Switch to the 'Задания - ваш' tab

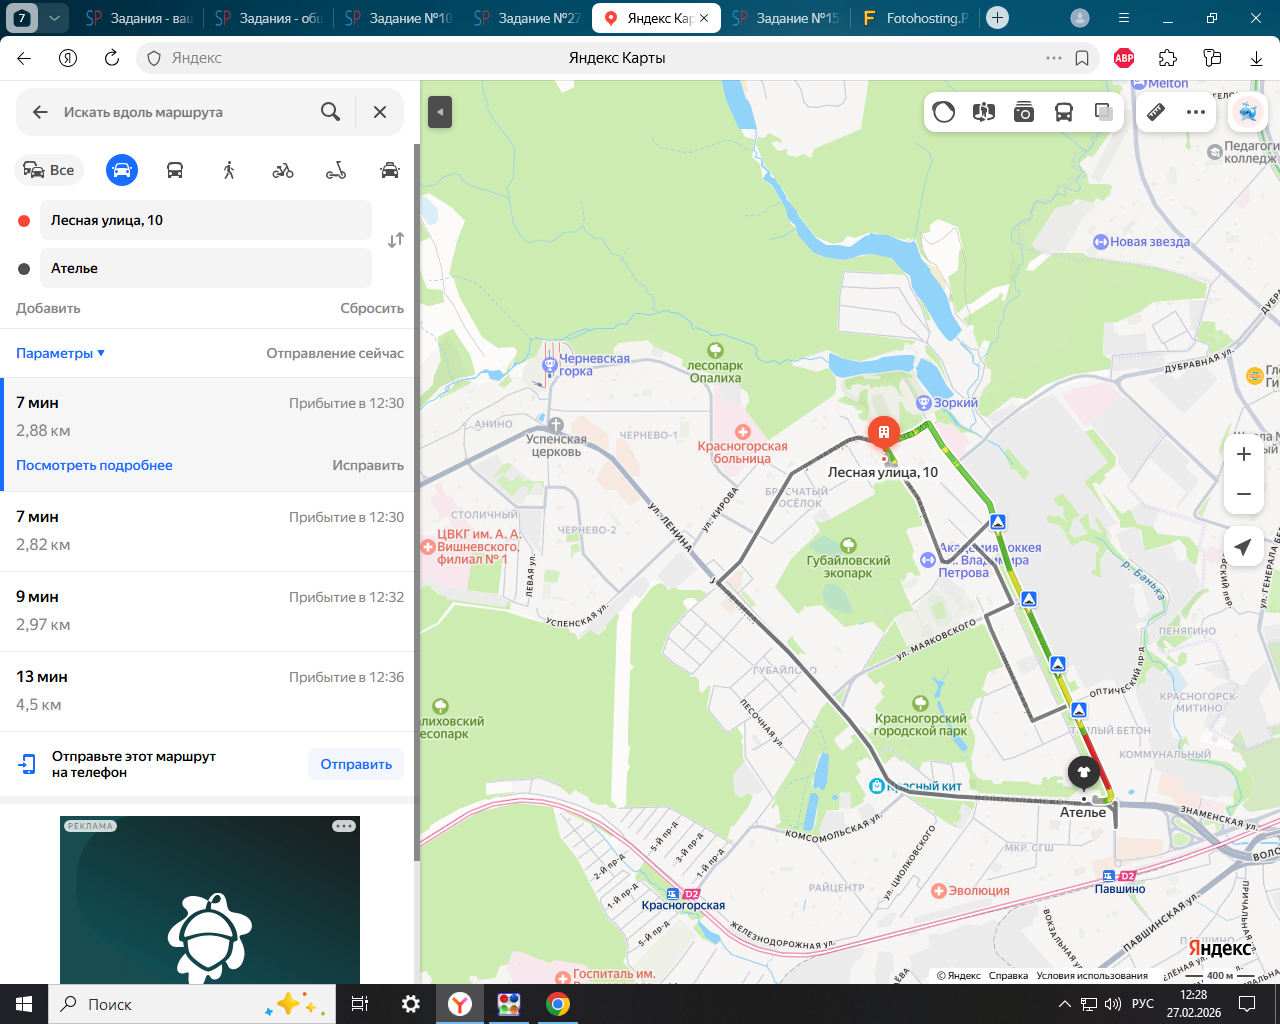[x=140, y=18]
